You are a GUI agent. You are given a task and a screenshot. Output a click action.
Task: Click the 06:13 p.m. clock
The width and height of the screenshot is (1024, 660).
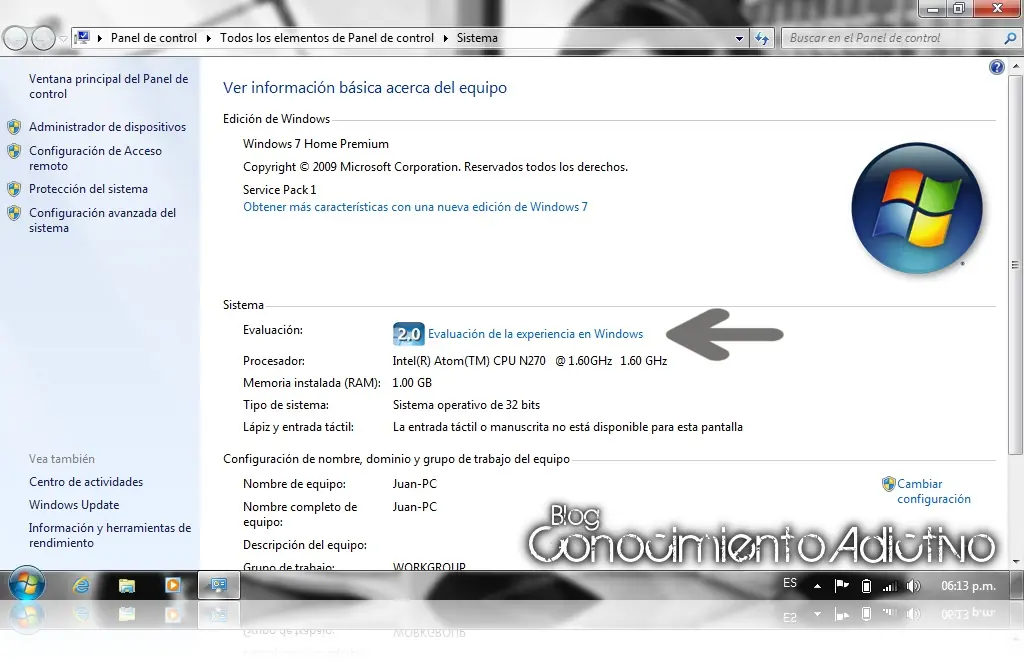pos(968,586)
